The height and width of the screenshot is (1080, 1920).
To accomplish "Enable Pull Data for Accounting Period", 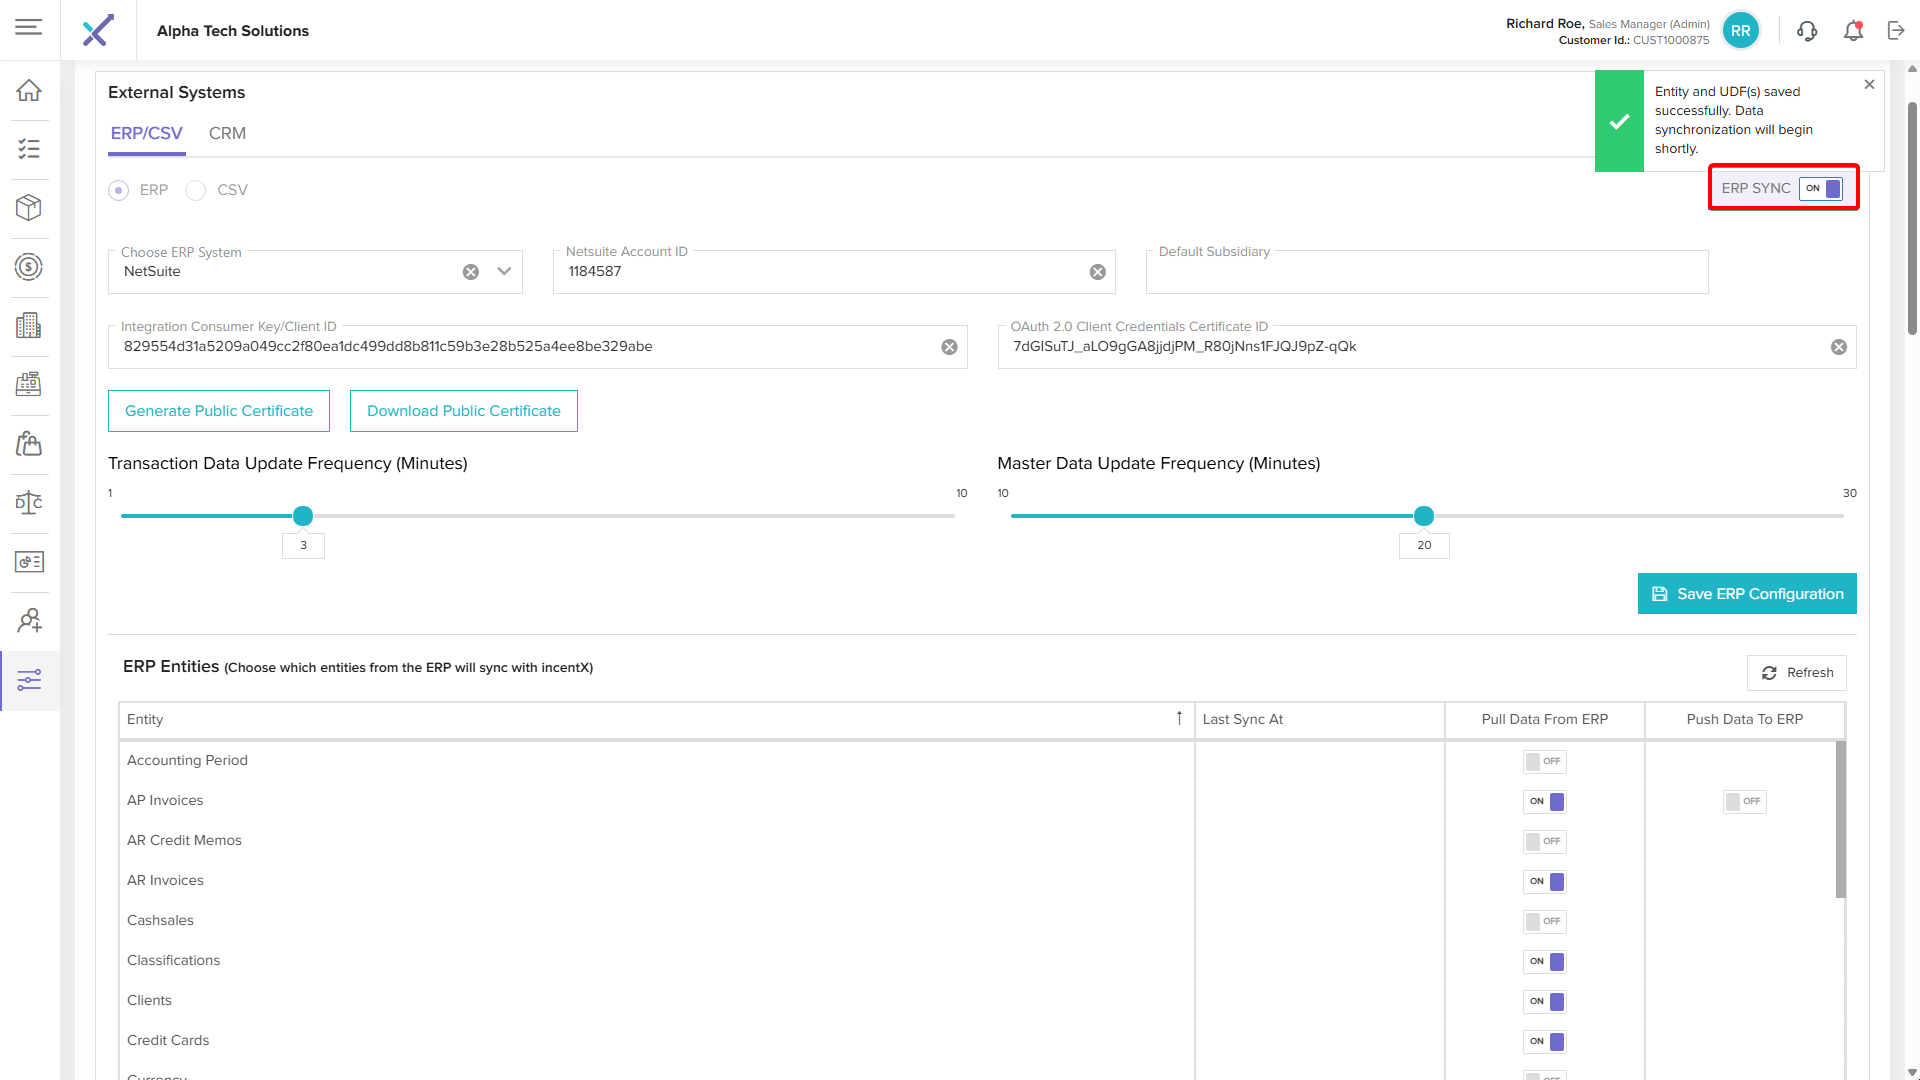I will click(1544, 762).
